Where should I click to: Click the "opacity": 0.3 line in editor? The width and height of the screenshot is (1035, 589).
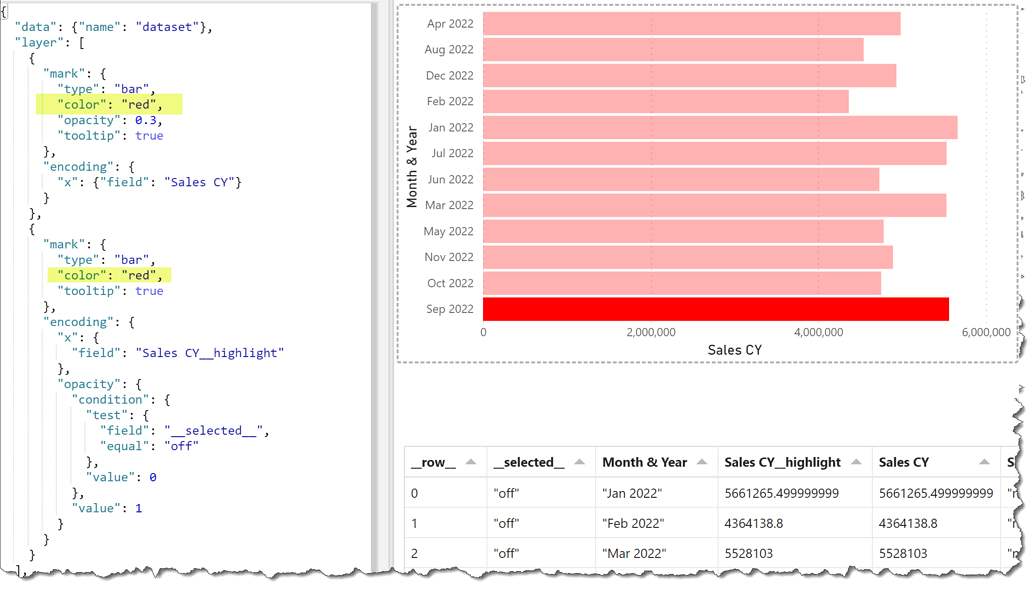pos(110,120)
